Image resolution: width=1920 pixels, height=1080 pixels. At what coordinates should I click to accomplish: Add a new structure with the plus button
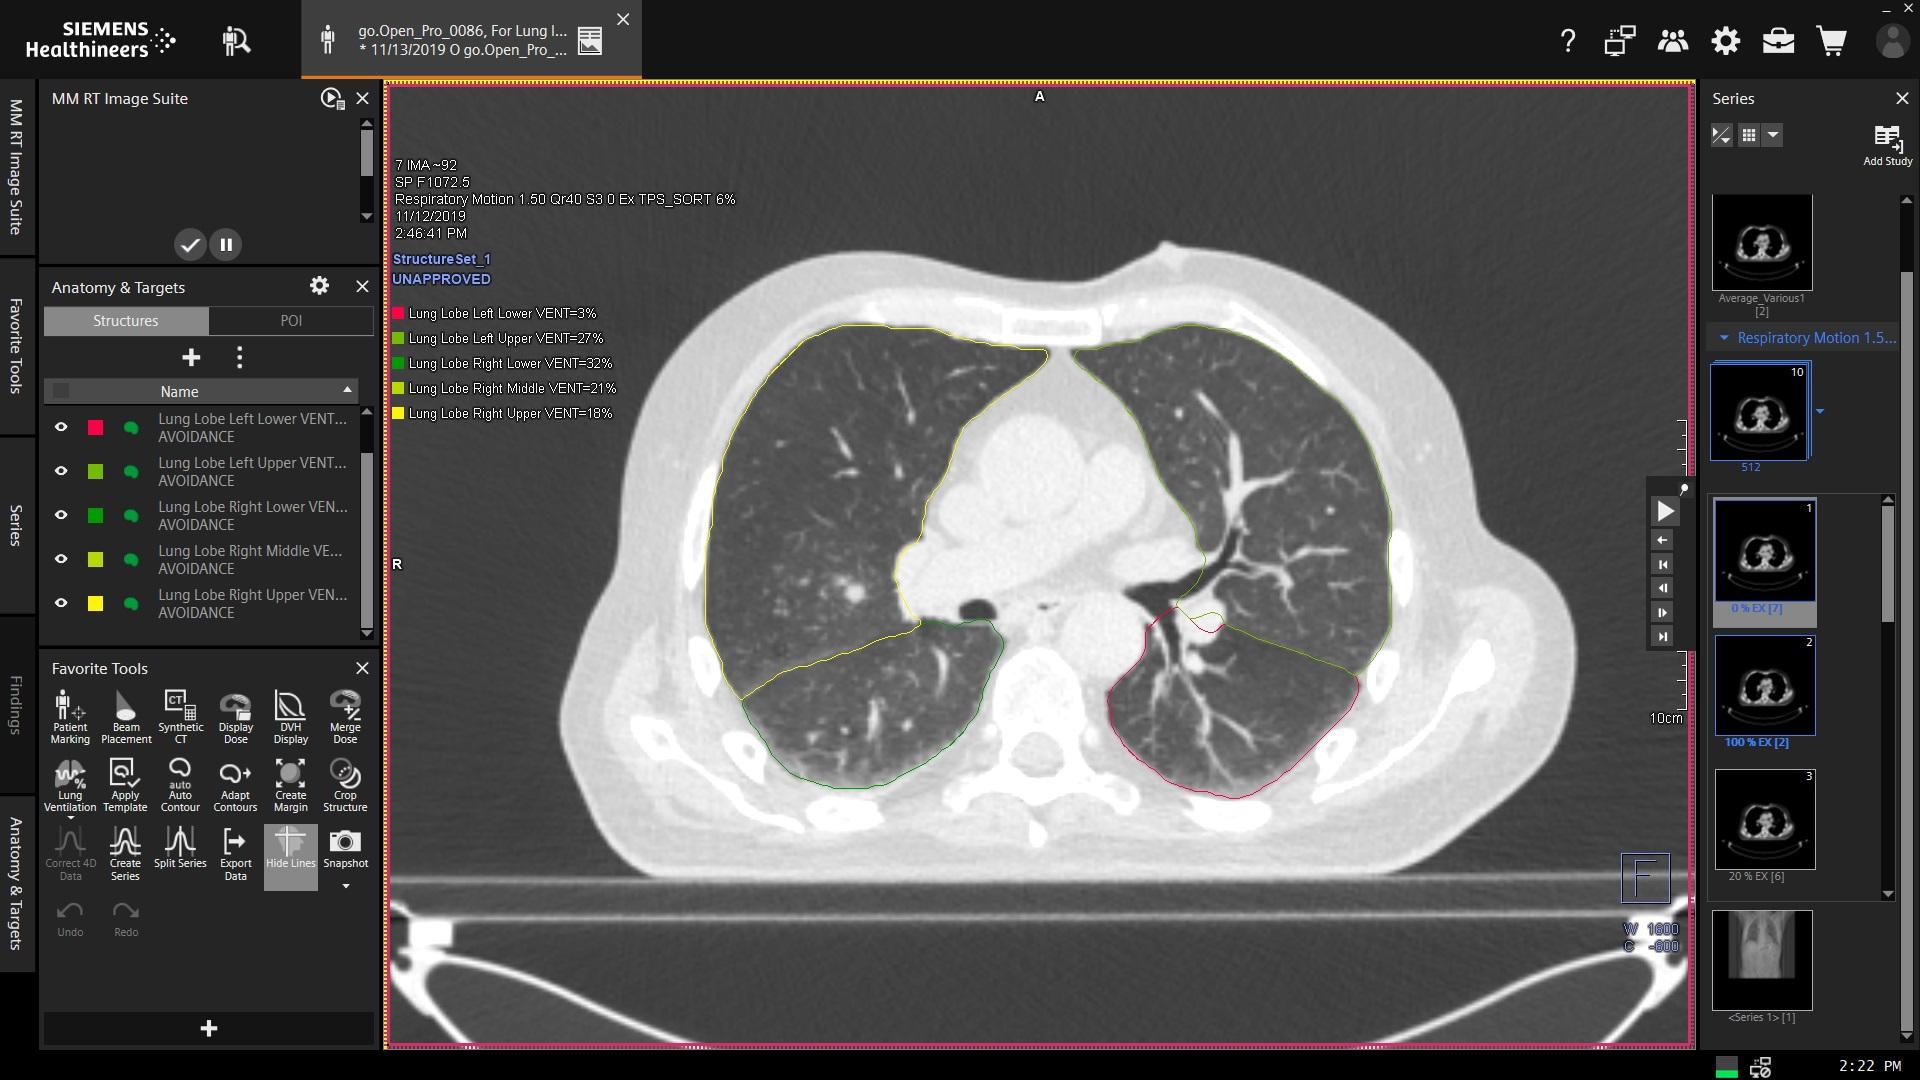pyautogui.click(x=190, y=357)
